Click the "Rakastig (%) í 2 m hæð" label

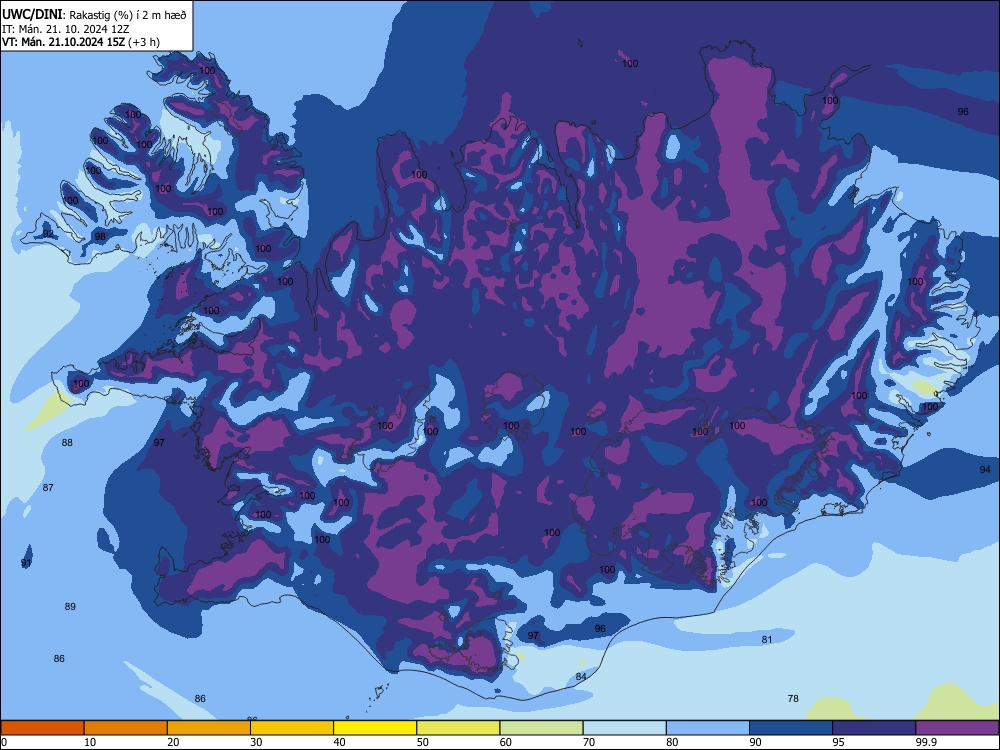(x=128, y=15)
